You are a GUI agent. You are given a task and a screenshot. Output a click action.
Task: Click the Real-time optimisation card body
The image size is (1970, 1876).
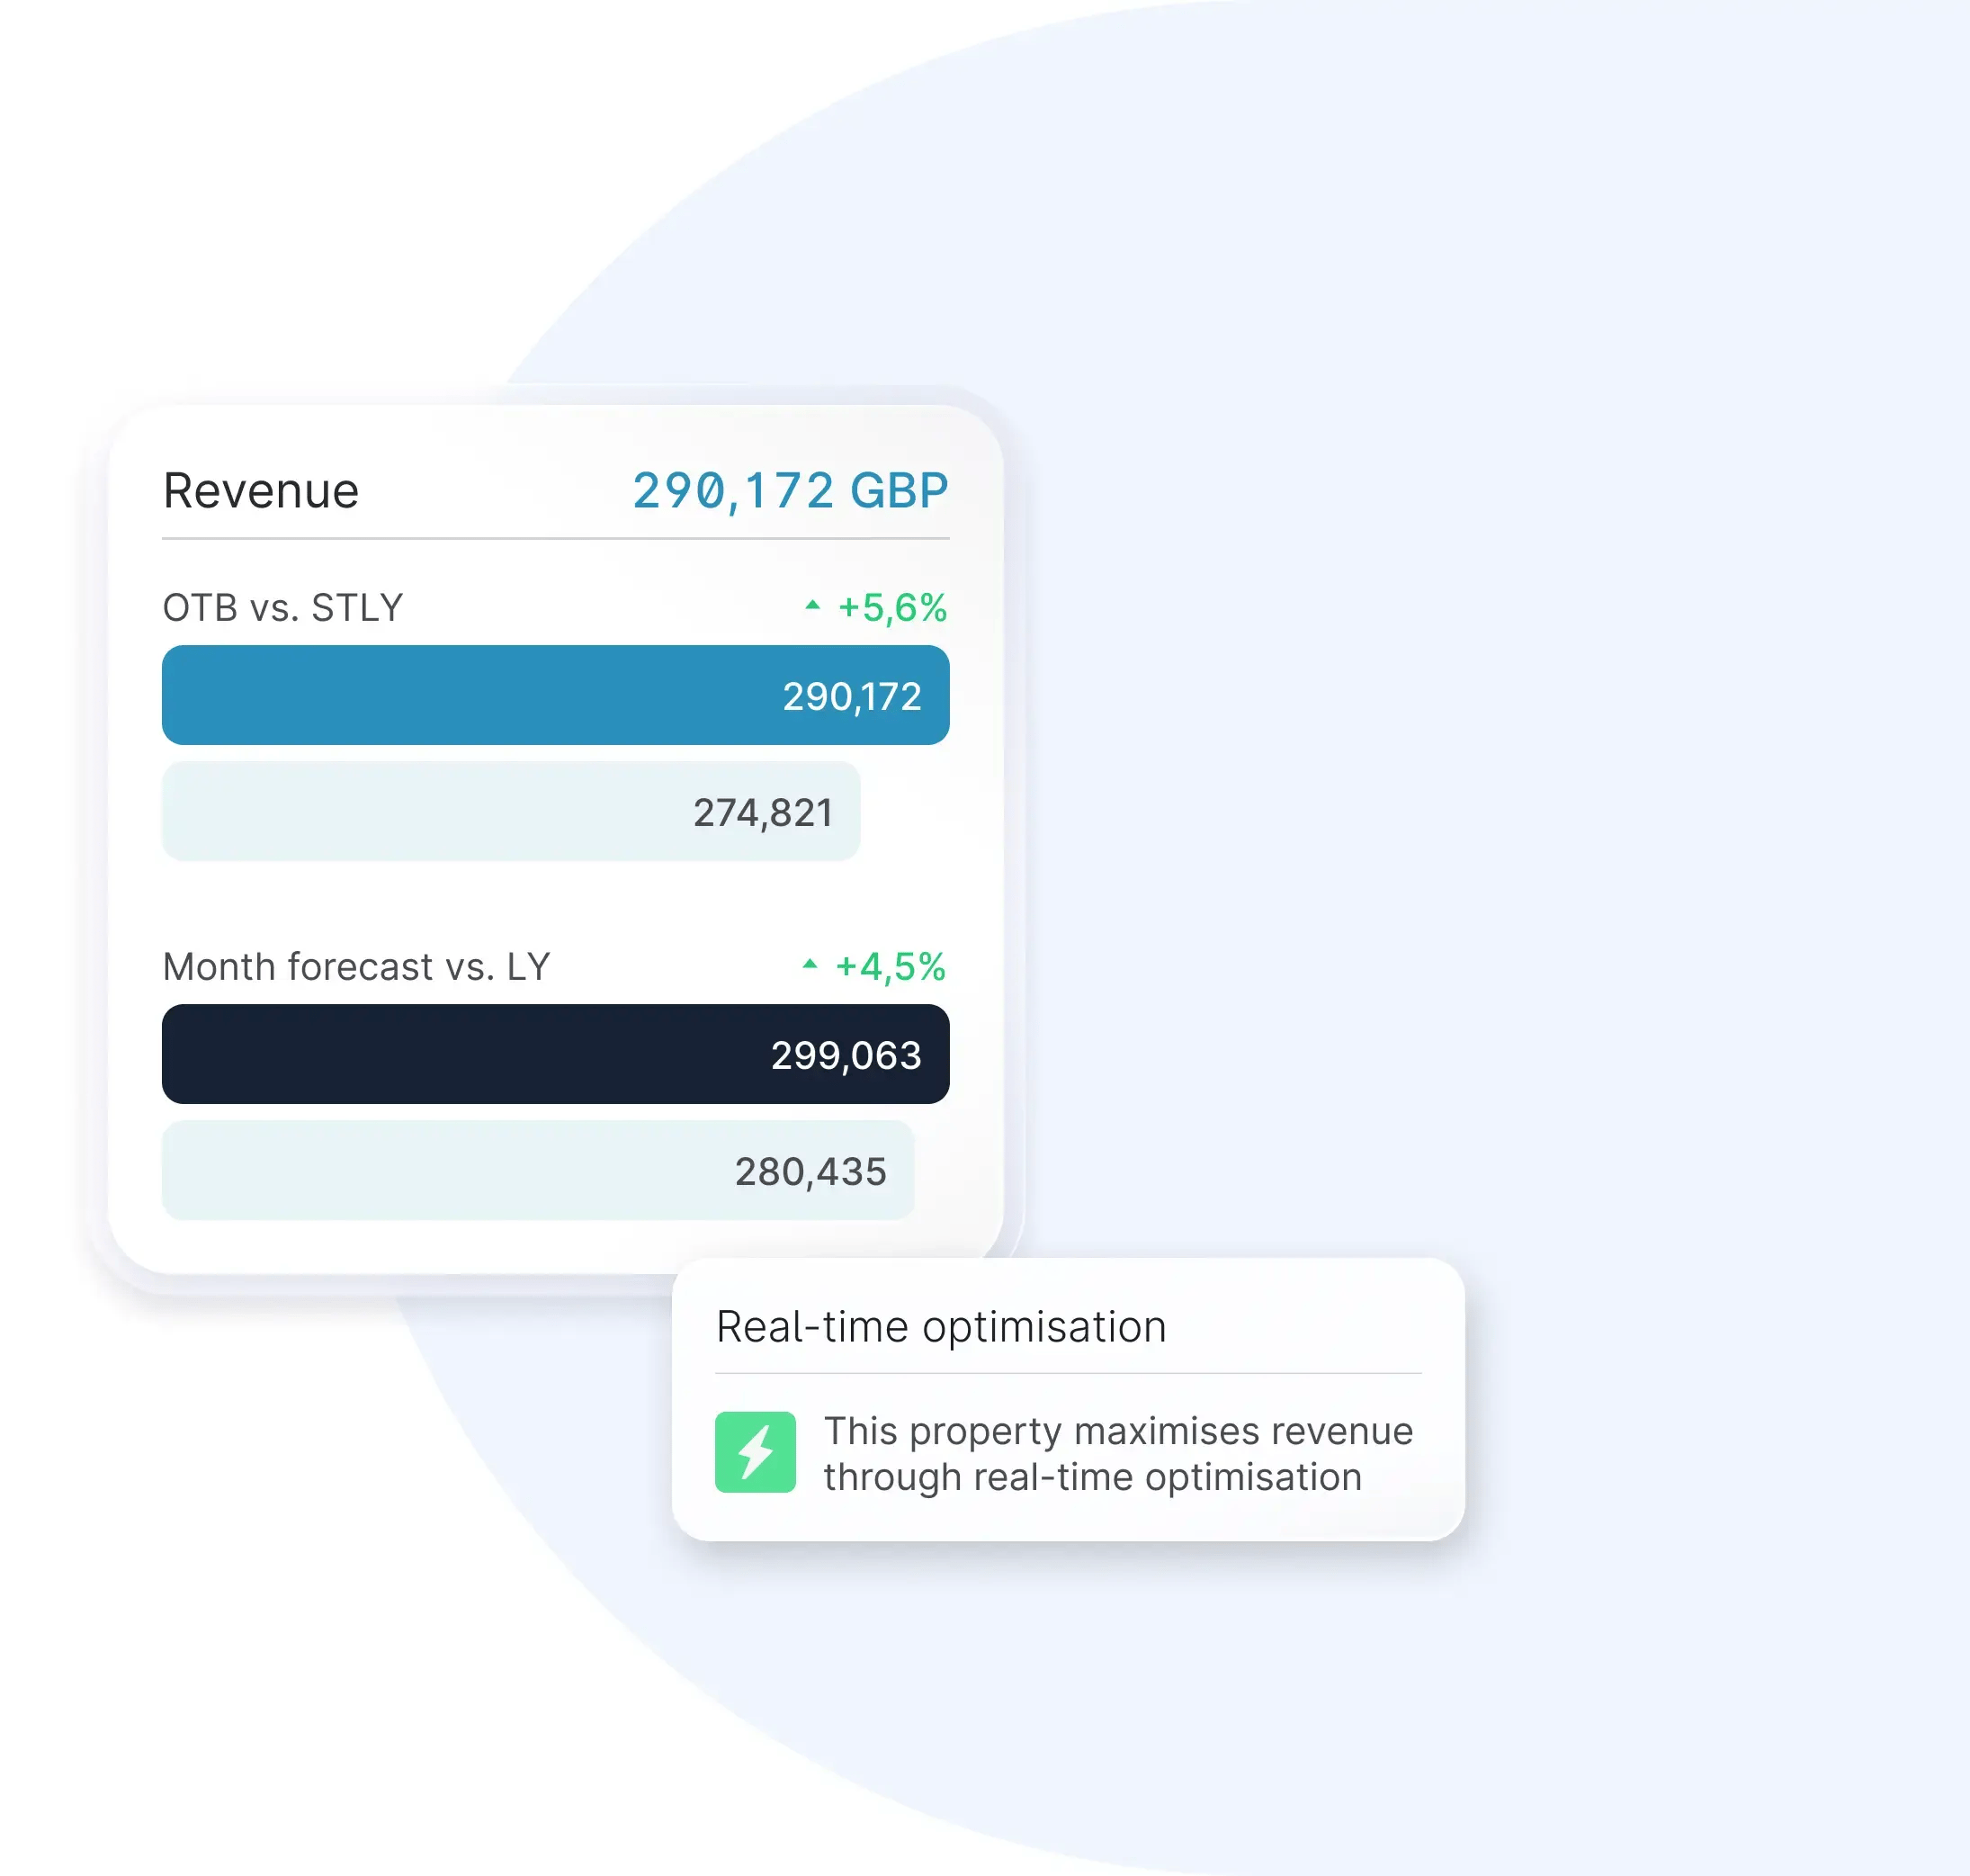pos(1068,1399)
